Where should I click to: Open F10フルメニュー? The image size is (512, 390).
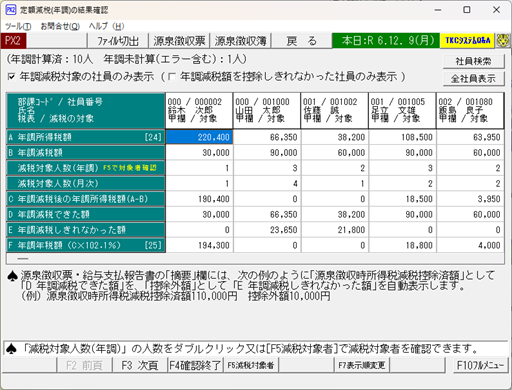(x=480, y=365)
